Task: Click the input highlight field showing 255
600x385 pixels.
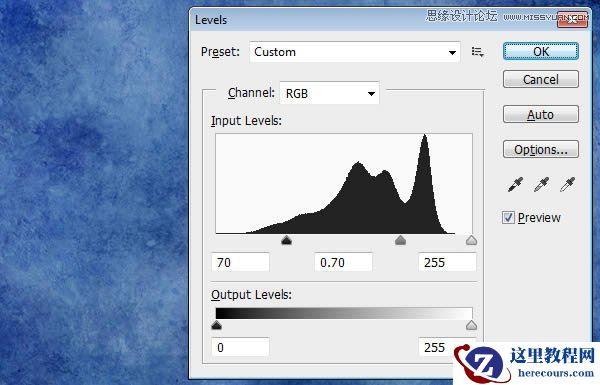Action: tap(447, 263)
